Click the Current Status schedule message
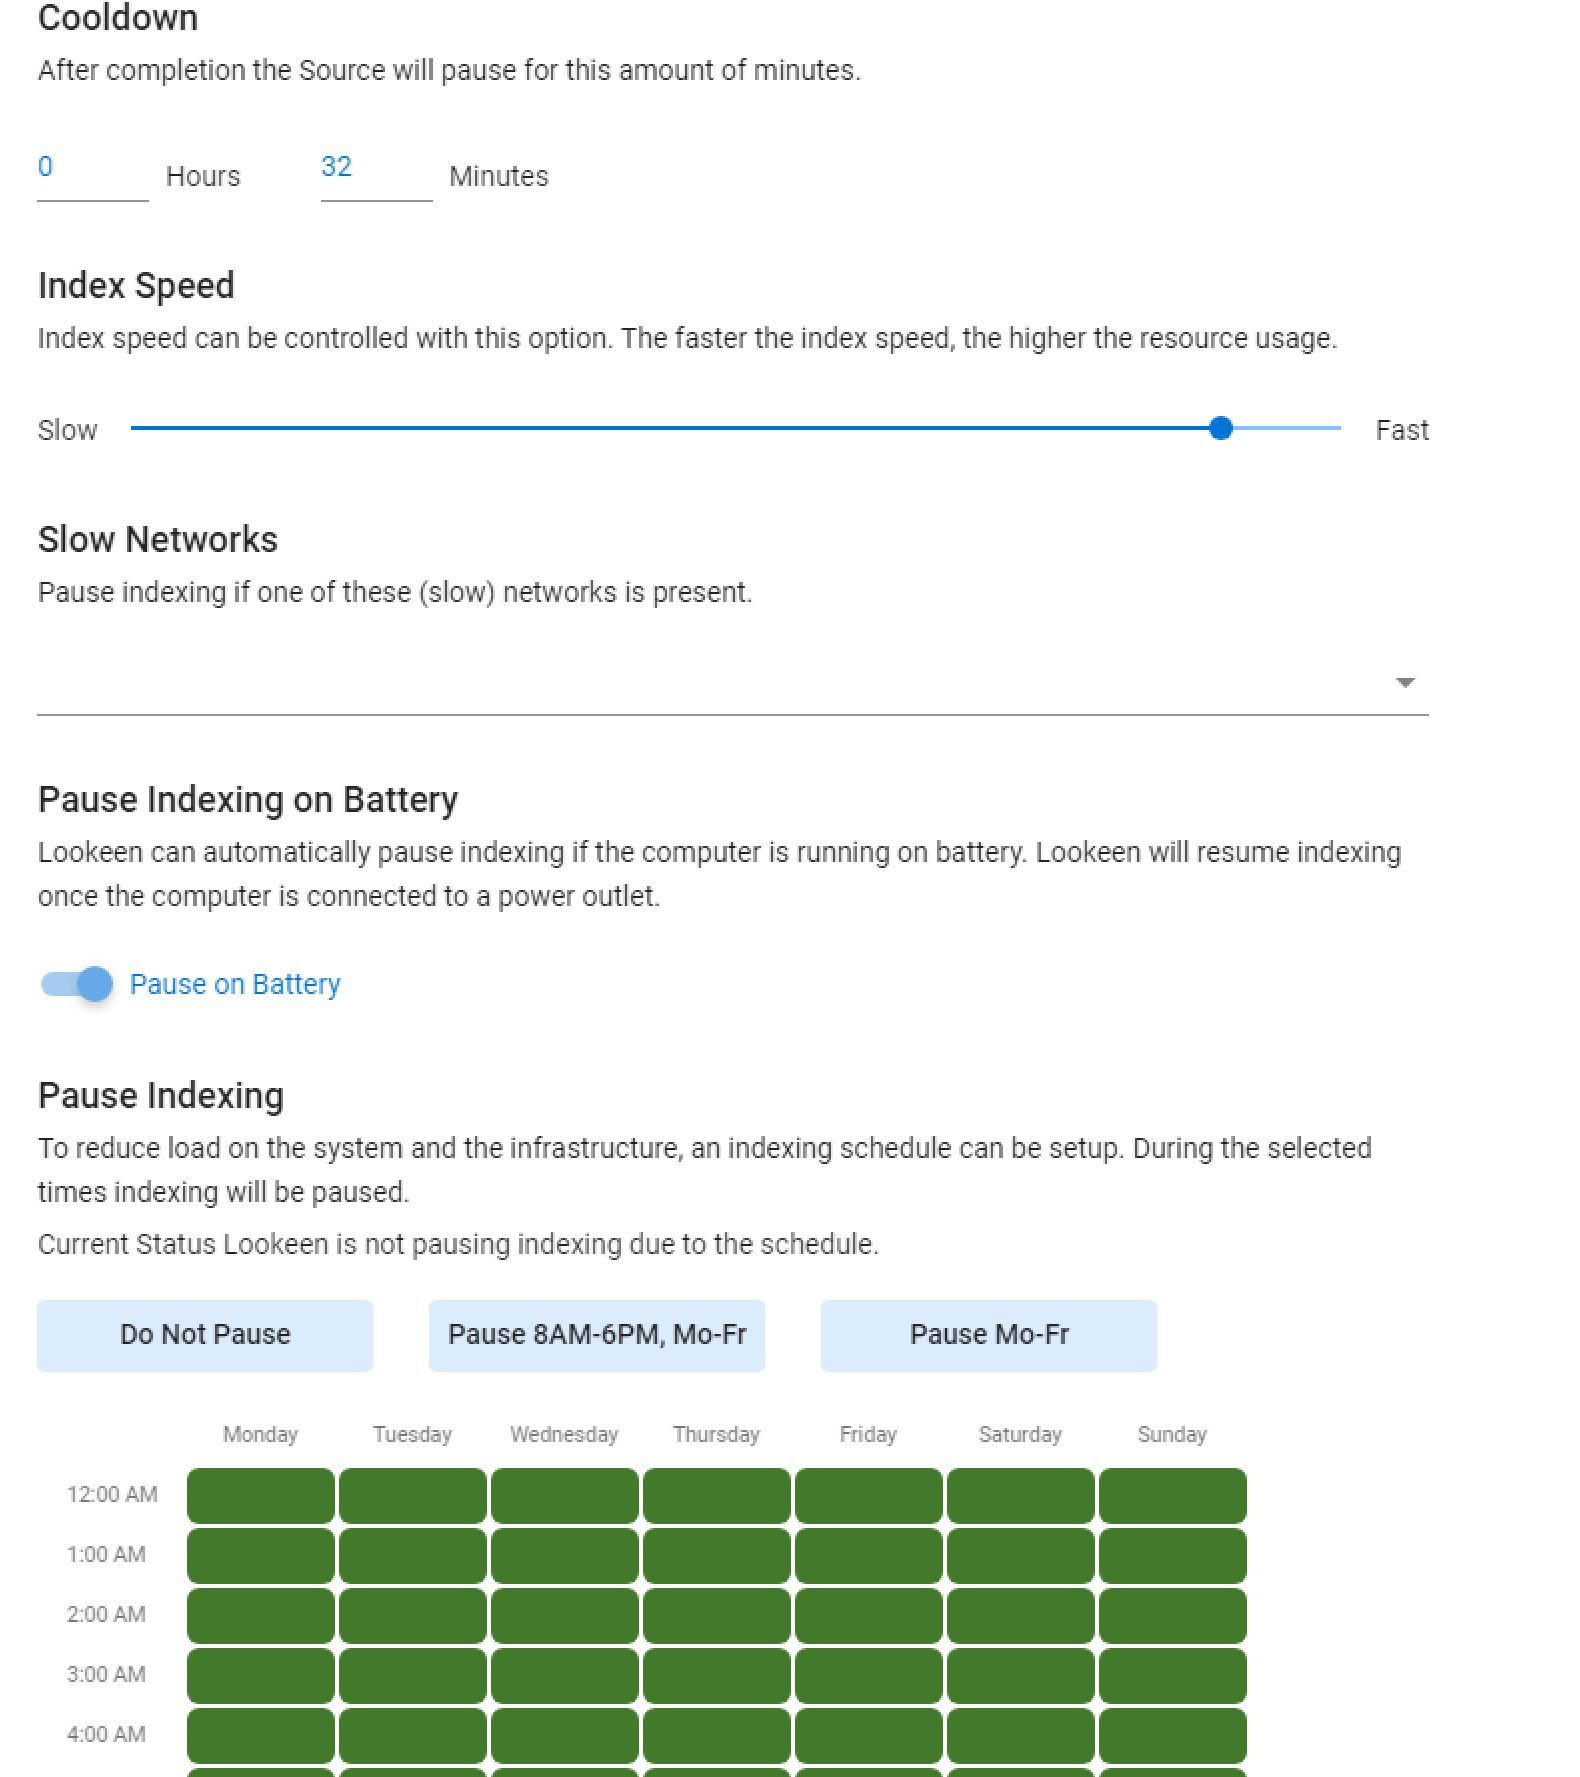1580x1777 pixels. click(x=458, y=1244)
